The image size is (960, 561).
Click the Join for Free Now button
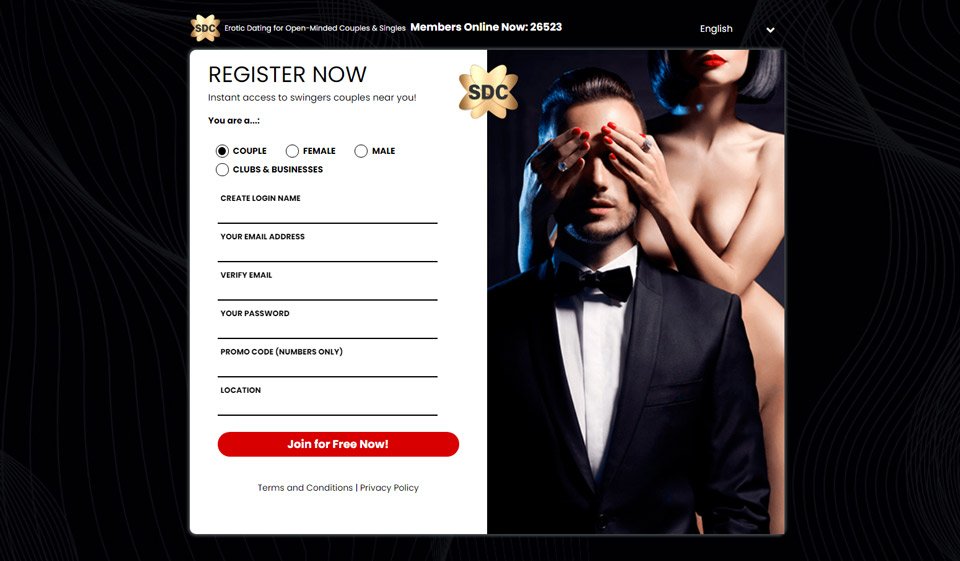point(338,444)
